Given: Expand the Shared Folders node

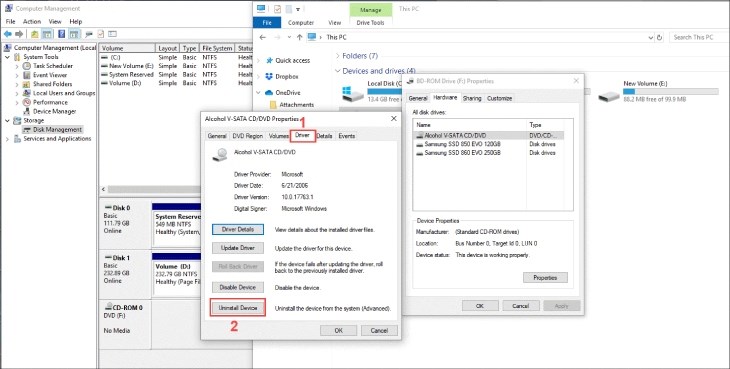Looking at the screenshot, I should 17,84.
